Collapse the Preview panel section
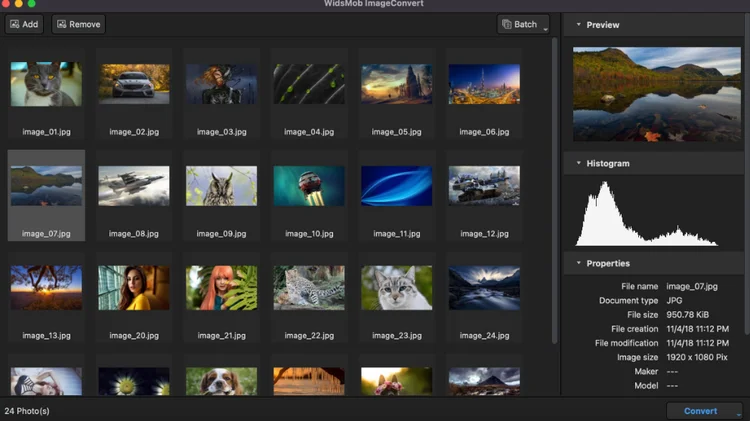The height and width of the screenshot is (421, 750). pyautogui.click(x=578, y=24)
